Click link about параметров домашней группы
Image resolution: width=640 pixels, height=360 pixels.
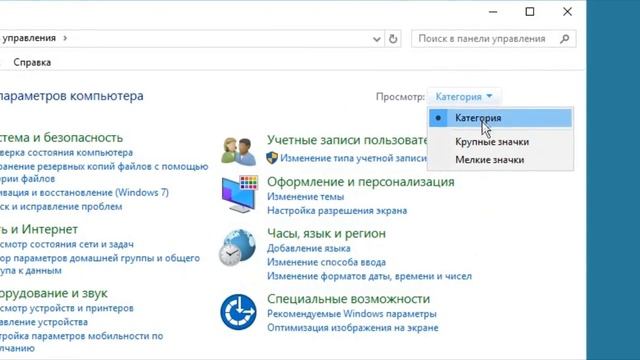click(100, 264)
